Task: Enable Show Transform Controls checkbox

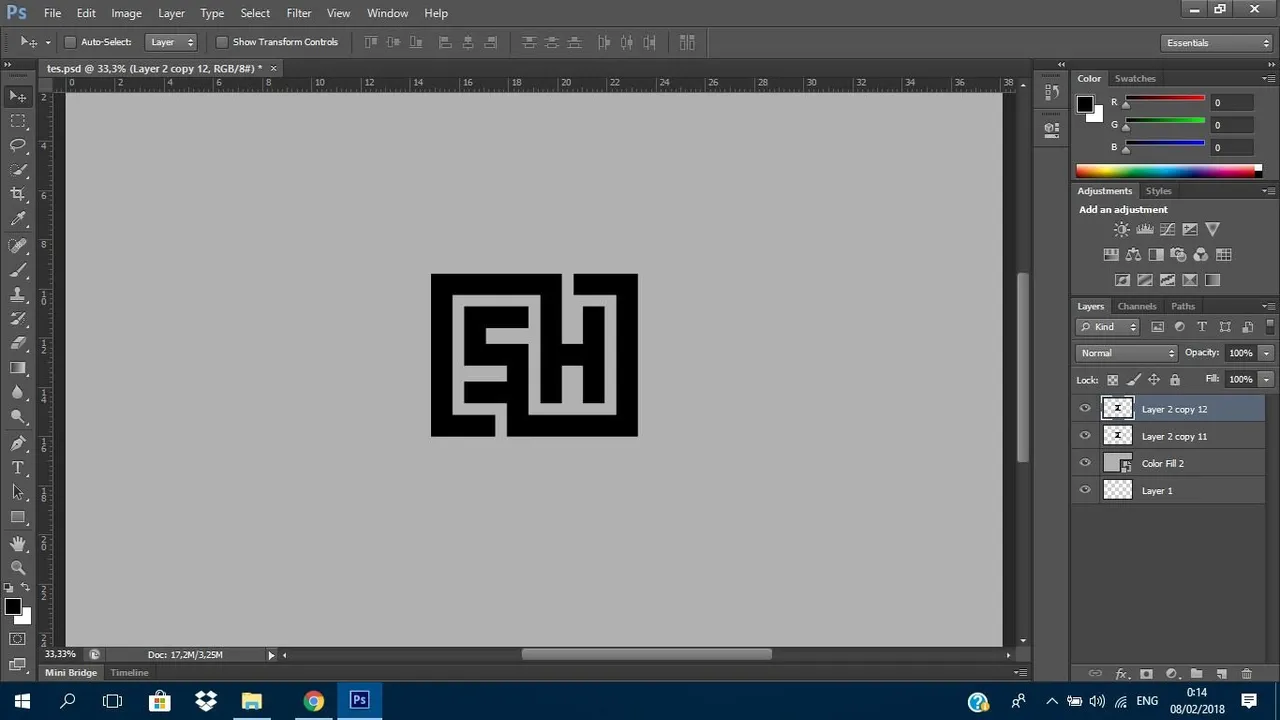Action: (x=222, y=42)
